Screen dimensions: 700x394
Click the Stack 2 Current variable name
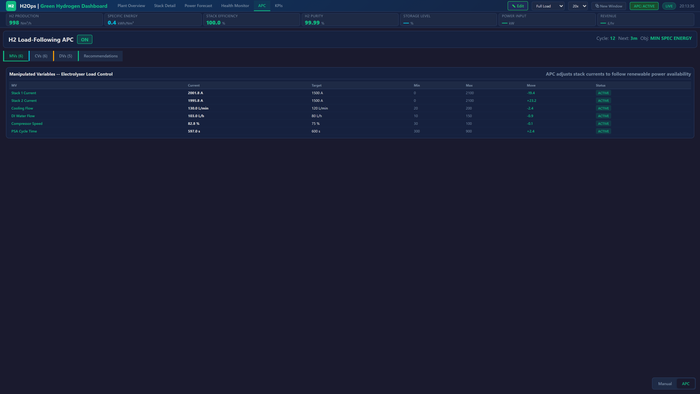[x=24, y=101]
